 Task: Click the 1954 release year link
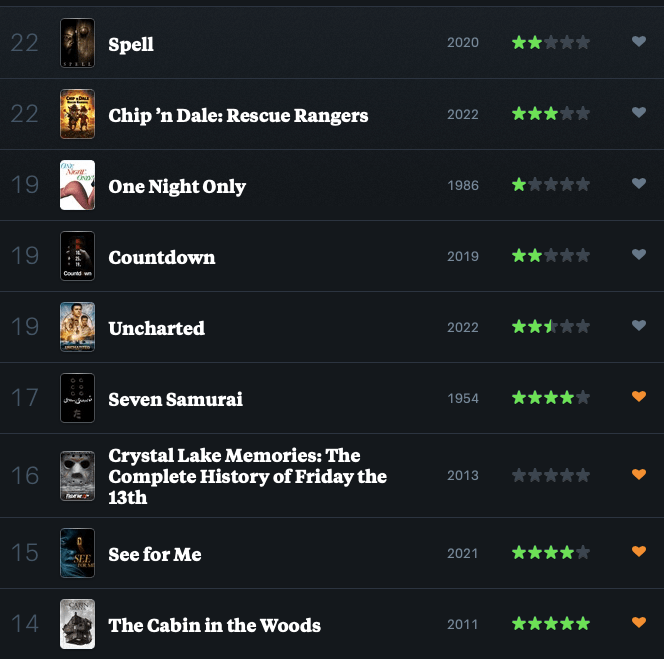click(x=463, y=399)
